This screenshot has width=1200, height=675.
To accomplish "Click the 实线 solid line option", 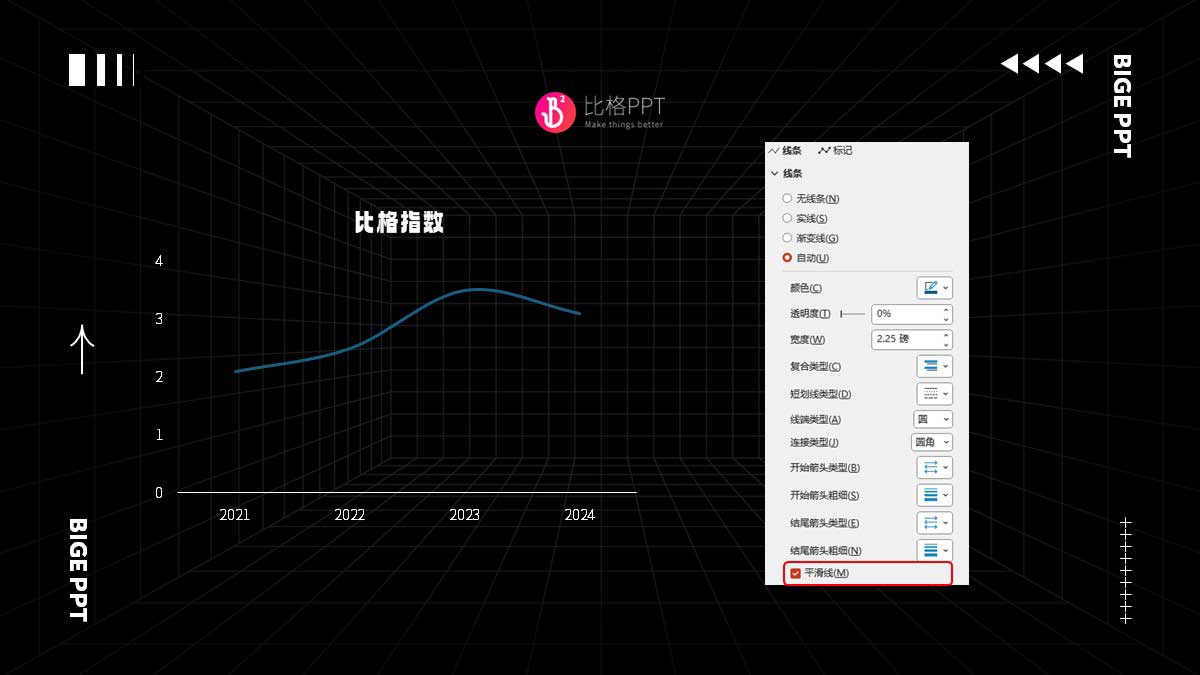I will tap(788, 218).
